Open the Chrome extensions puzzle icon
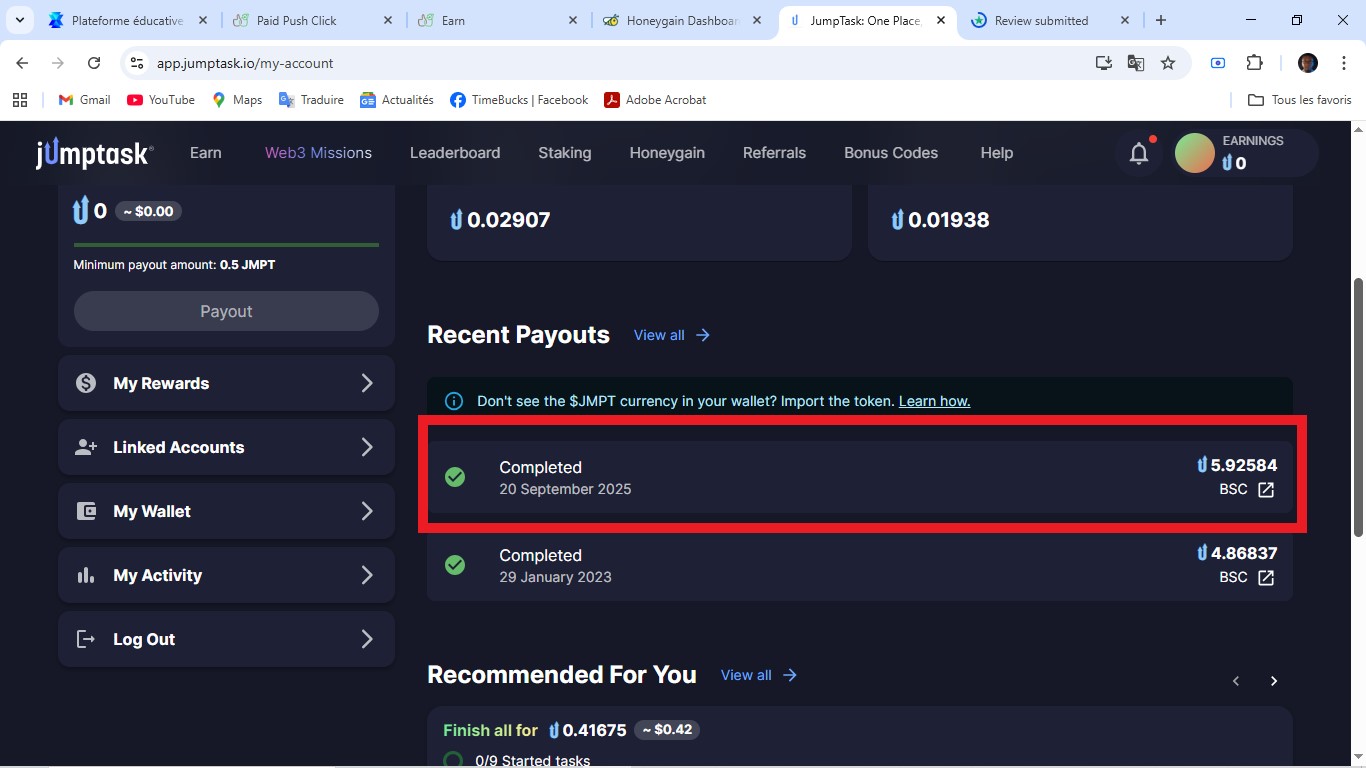The image size is (1366, 768). tap(1254, 63)
